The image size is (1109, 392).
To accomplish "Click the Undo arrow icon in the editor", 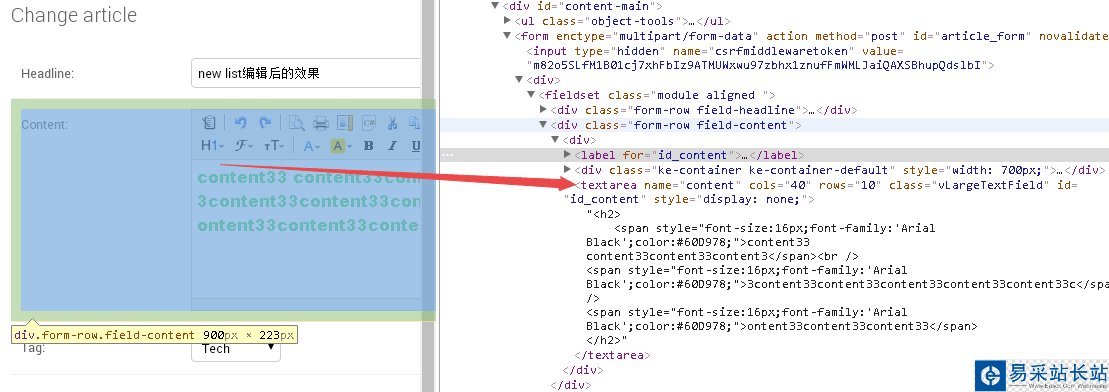I will click(240, 123).
